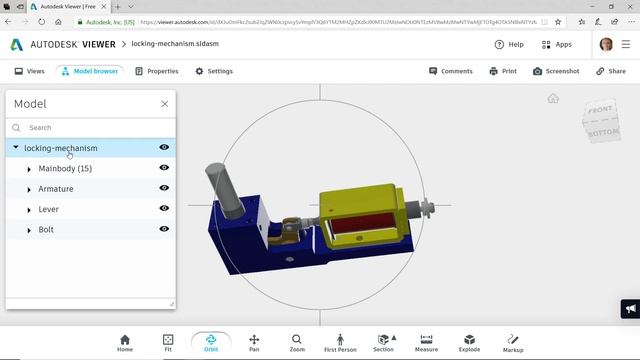Click the Explode tool
This screenshot has width=640, height=360.
[x=469, y=343]
